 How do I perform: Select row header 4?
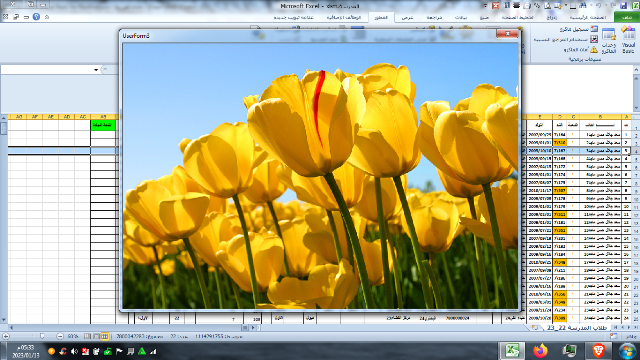[x=636, y=151]
